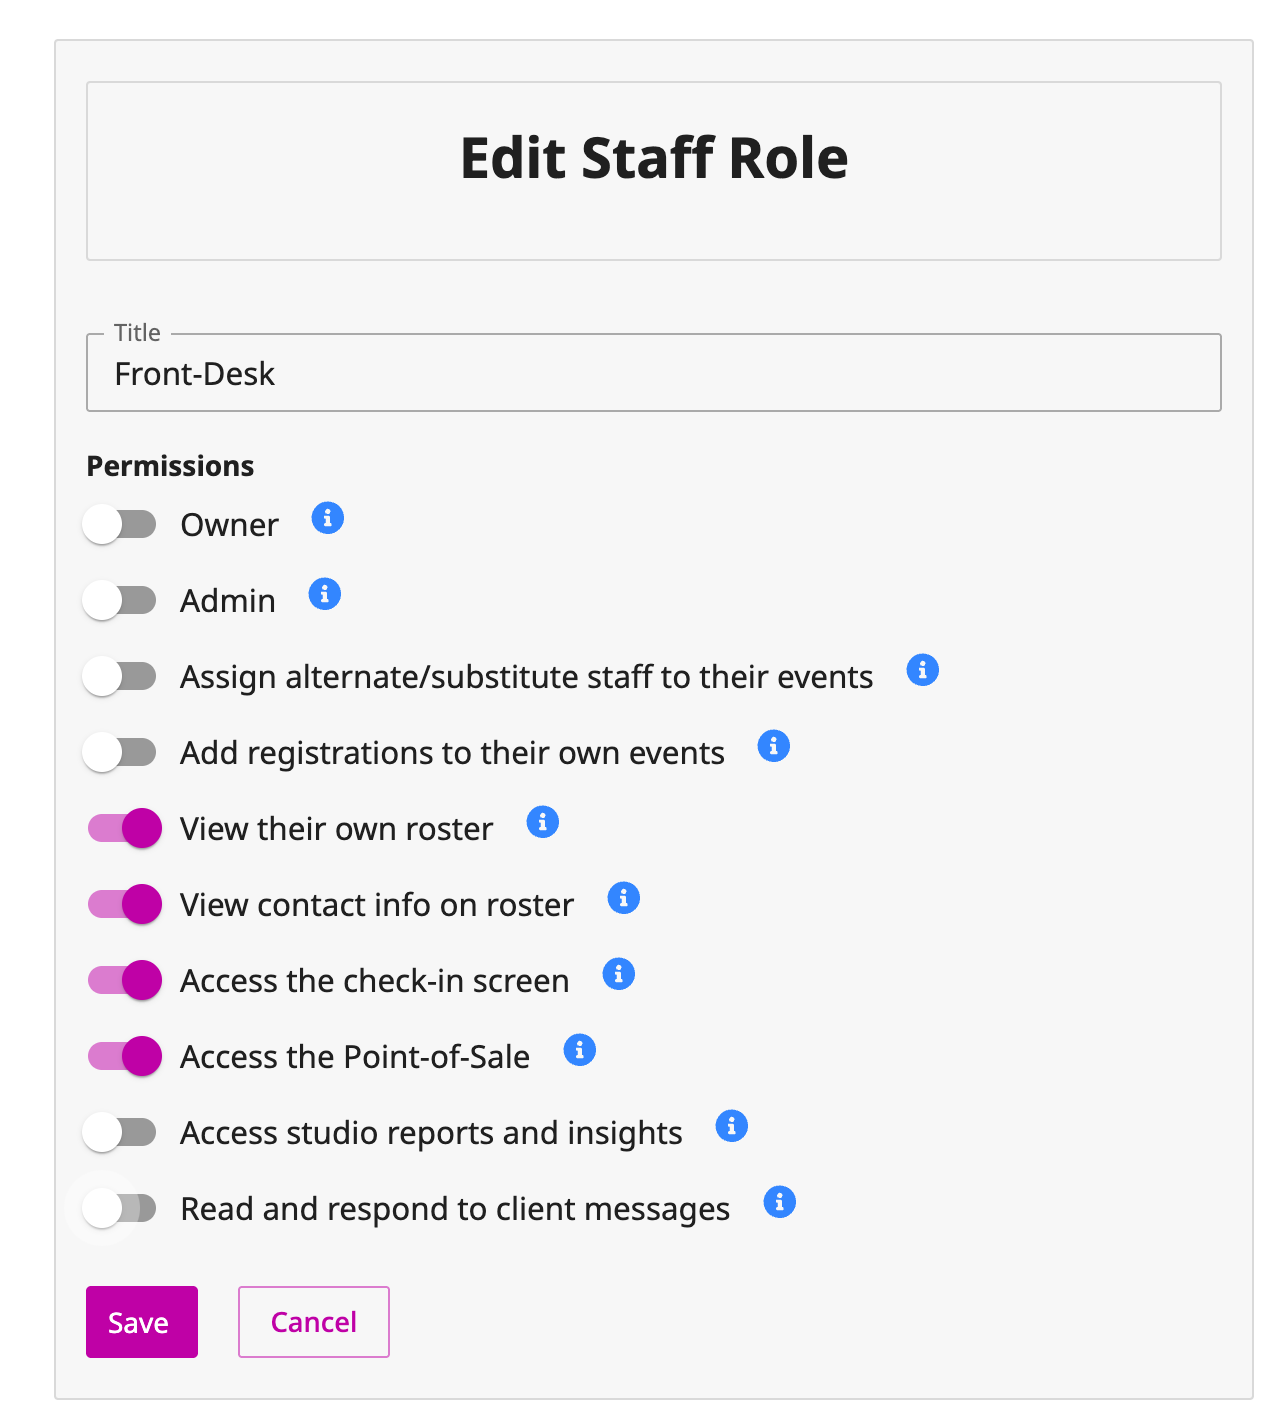Click info icon beside Add registrations
This screenshot has height=1414, width=1286.
[774, 746]
